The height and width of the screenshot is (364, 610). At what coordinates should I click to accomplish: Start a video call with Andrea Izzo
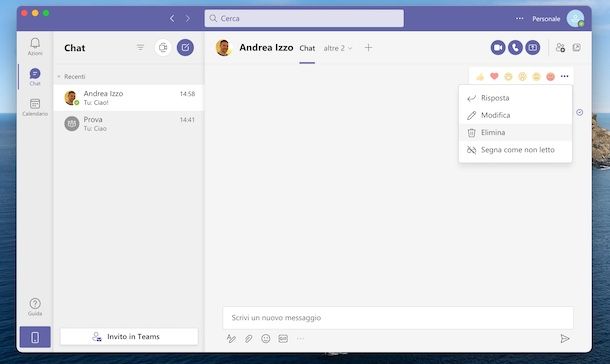498,48
